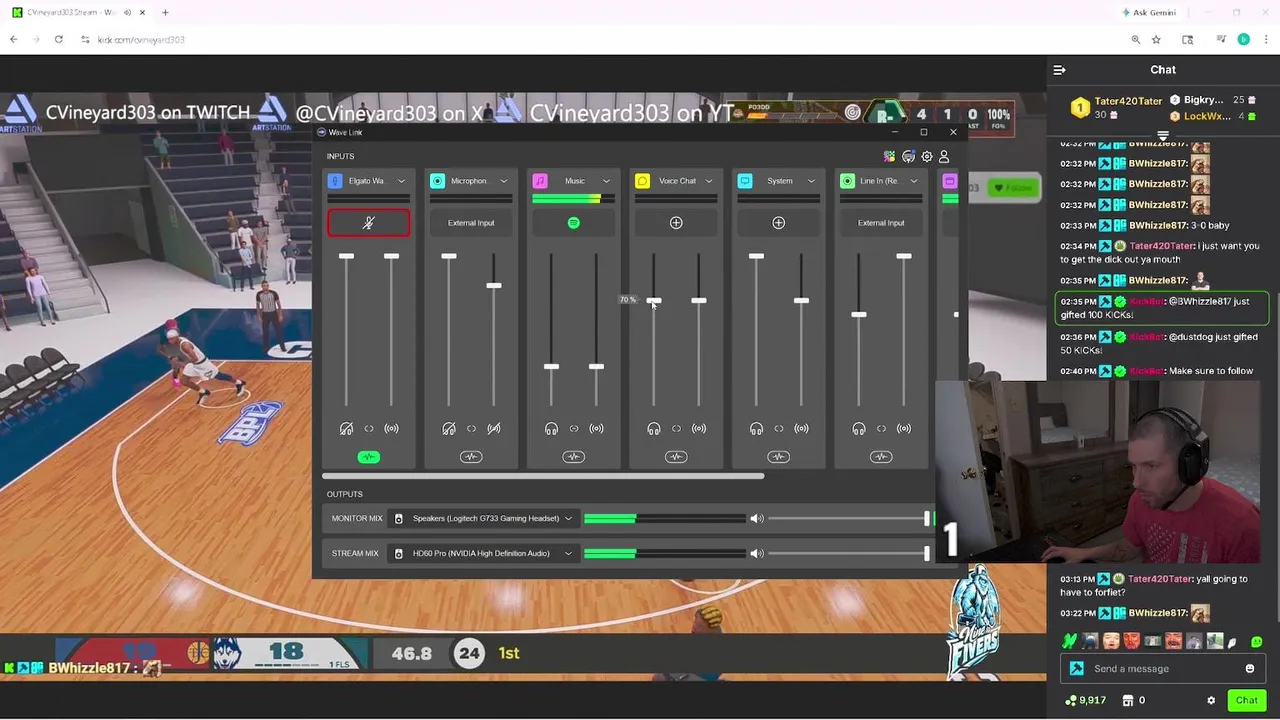Open audio effects for Microphone channel
The image size is (1280, 720).
tap(471, 457)
